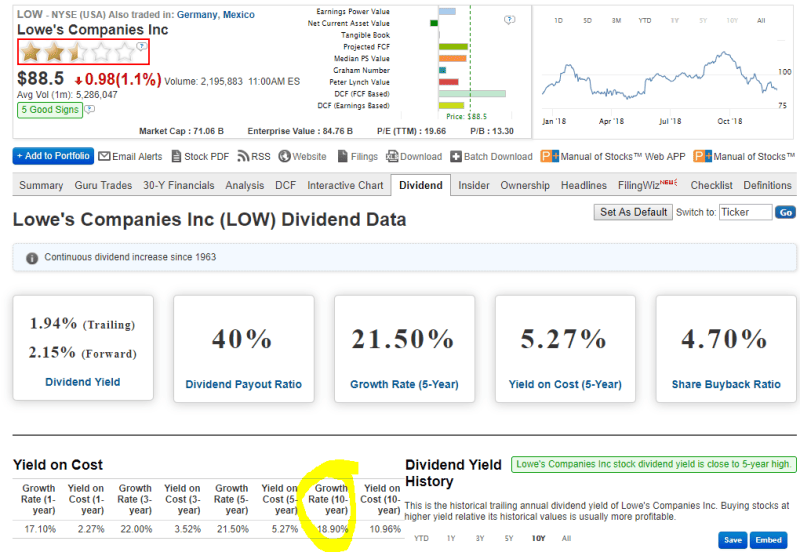The image size is (800, 552).
Task: Follow the Germany exchange link
Action: 197,15
